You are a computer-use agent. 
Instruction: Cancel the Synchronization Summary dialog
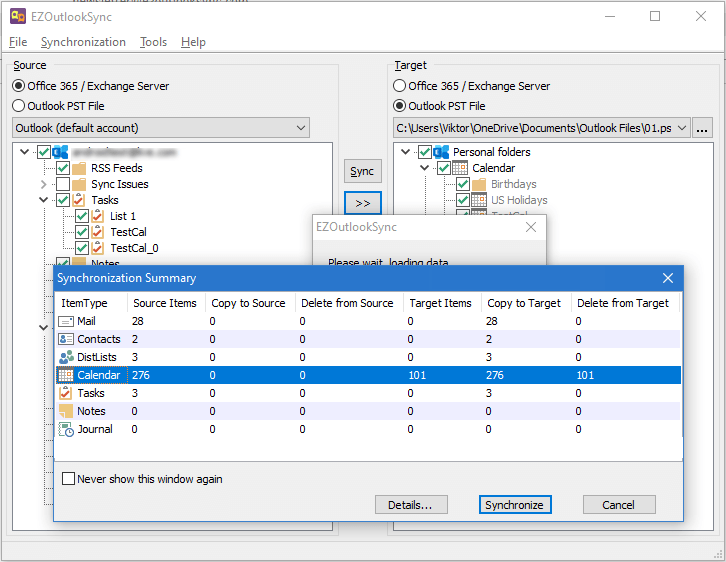tap(619, 505)
